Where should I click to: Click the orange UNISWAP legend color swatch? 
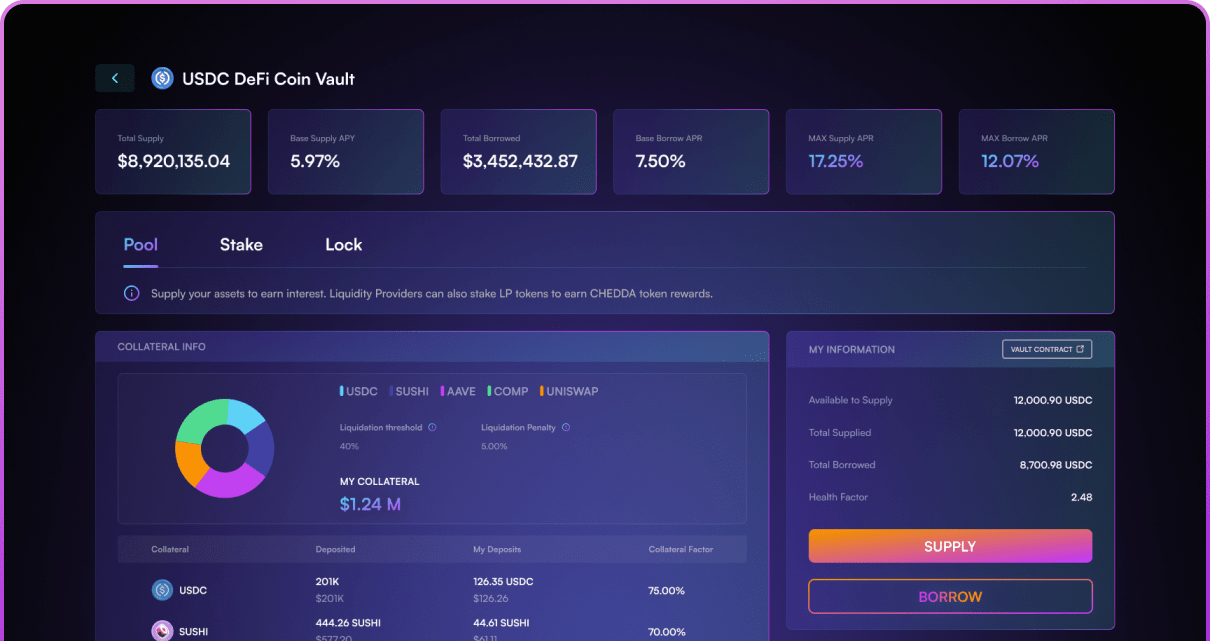pyautogui.click(x=542, y=391)
